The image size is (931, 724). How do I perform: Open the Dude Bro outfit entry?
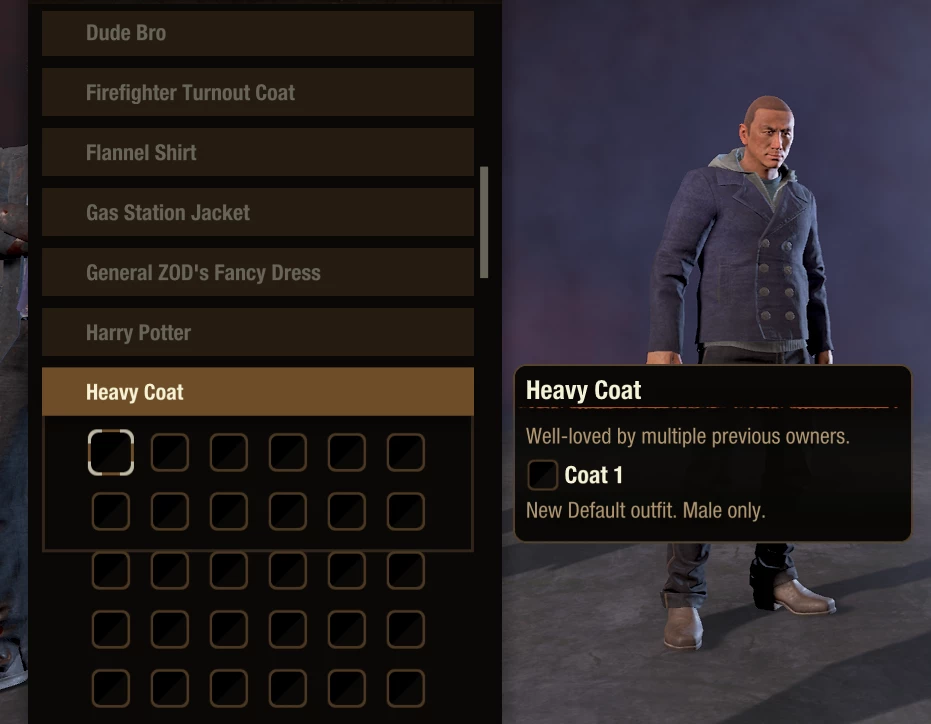click(258, 33)
